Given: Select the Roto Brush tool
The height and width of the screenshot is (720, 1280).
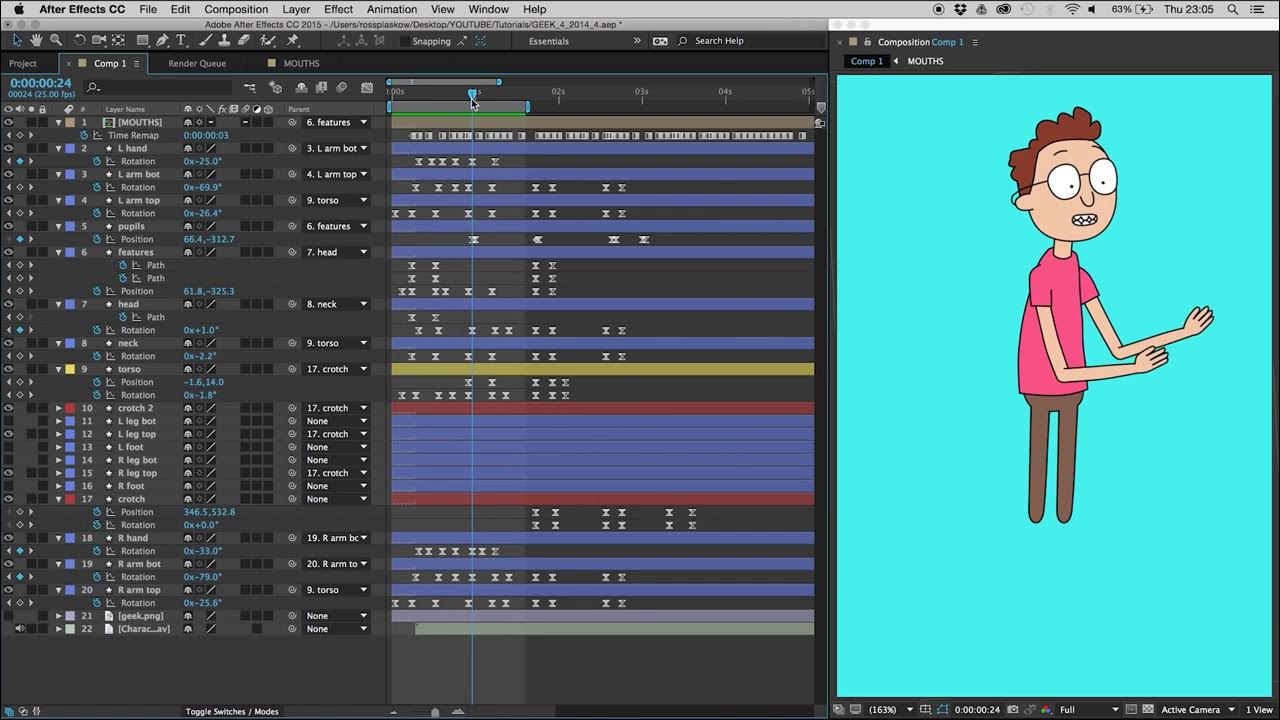Looking at the screenshot, I should click(267, 41).
